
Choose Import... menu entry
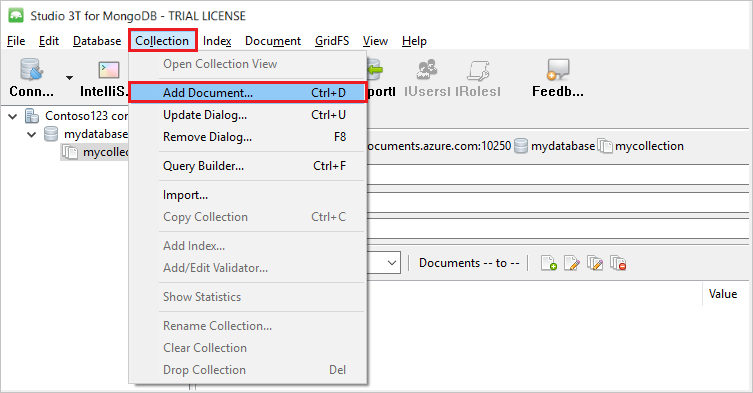click(248, 195)
